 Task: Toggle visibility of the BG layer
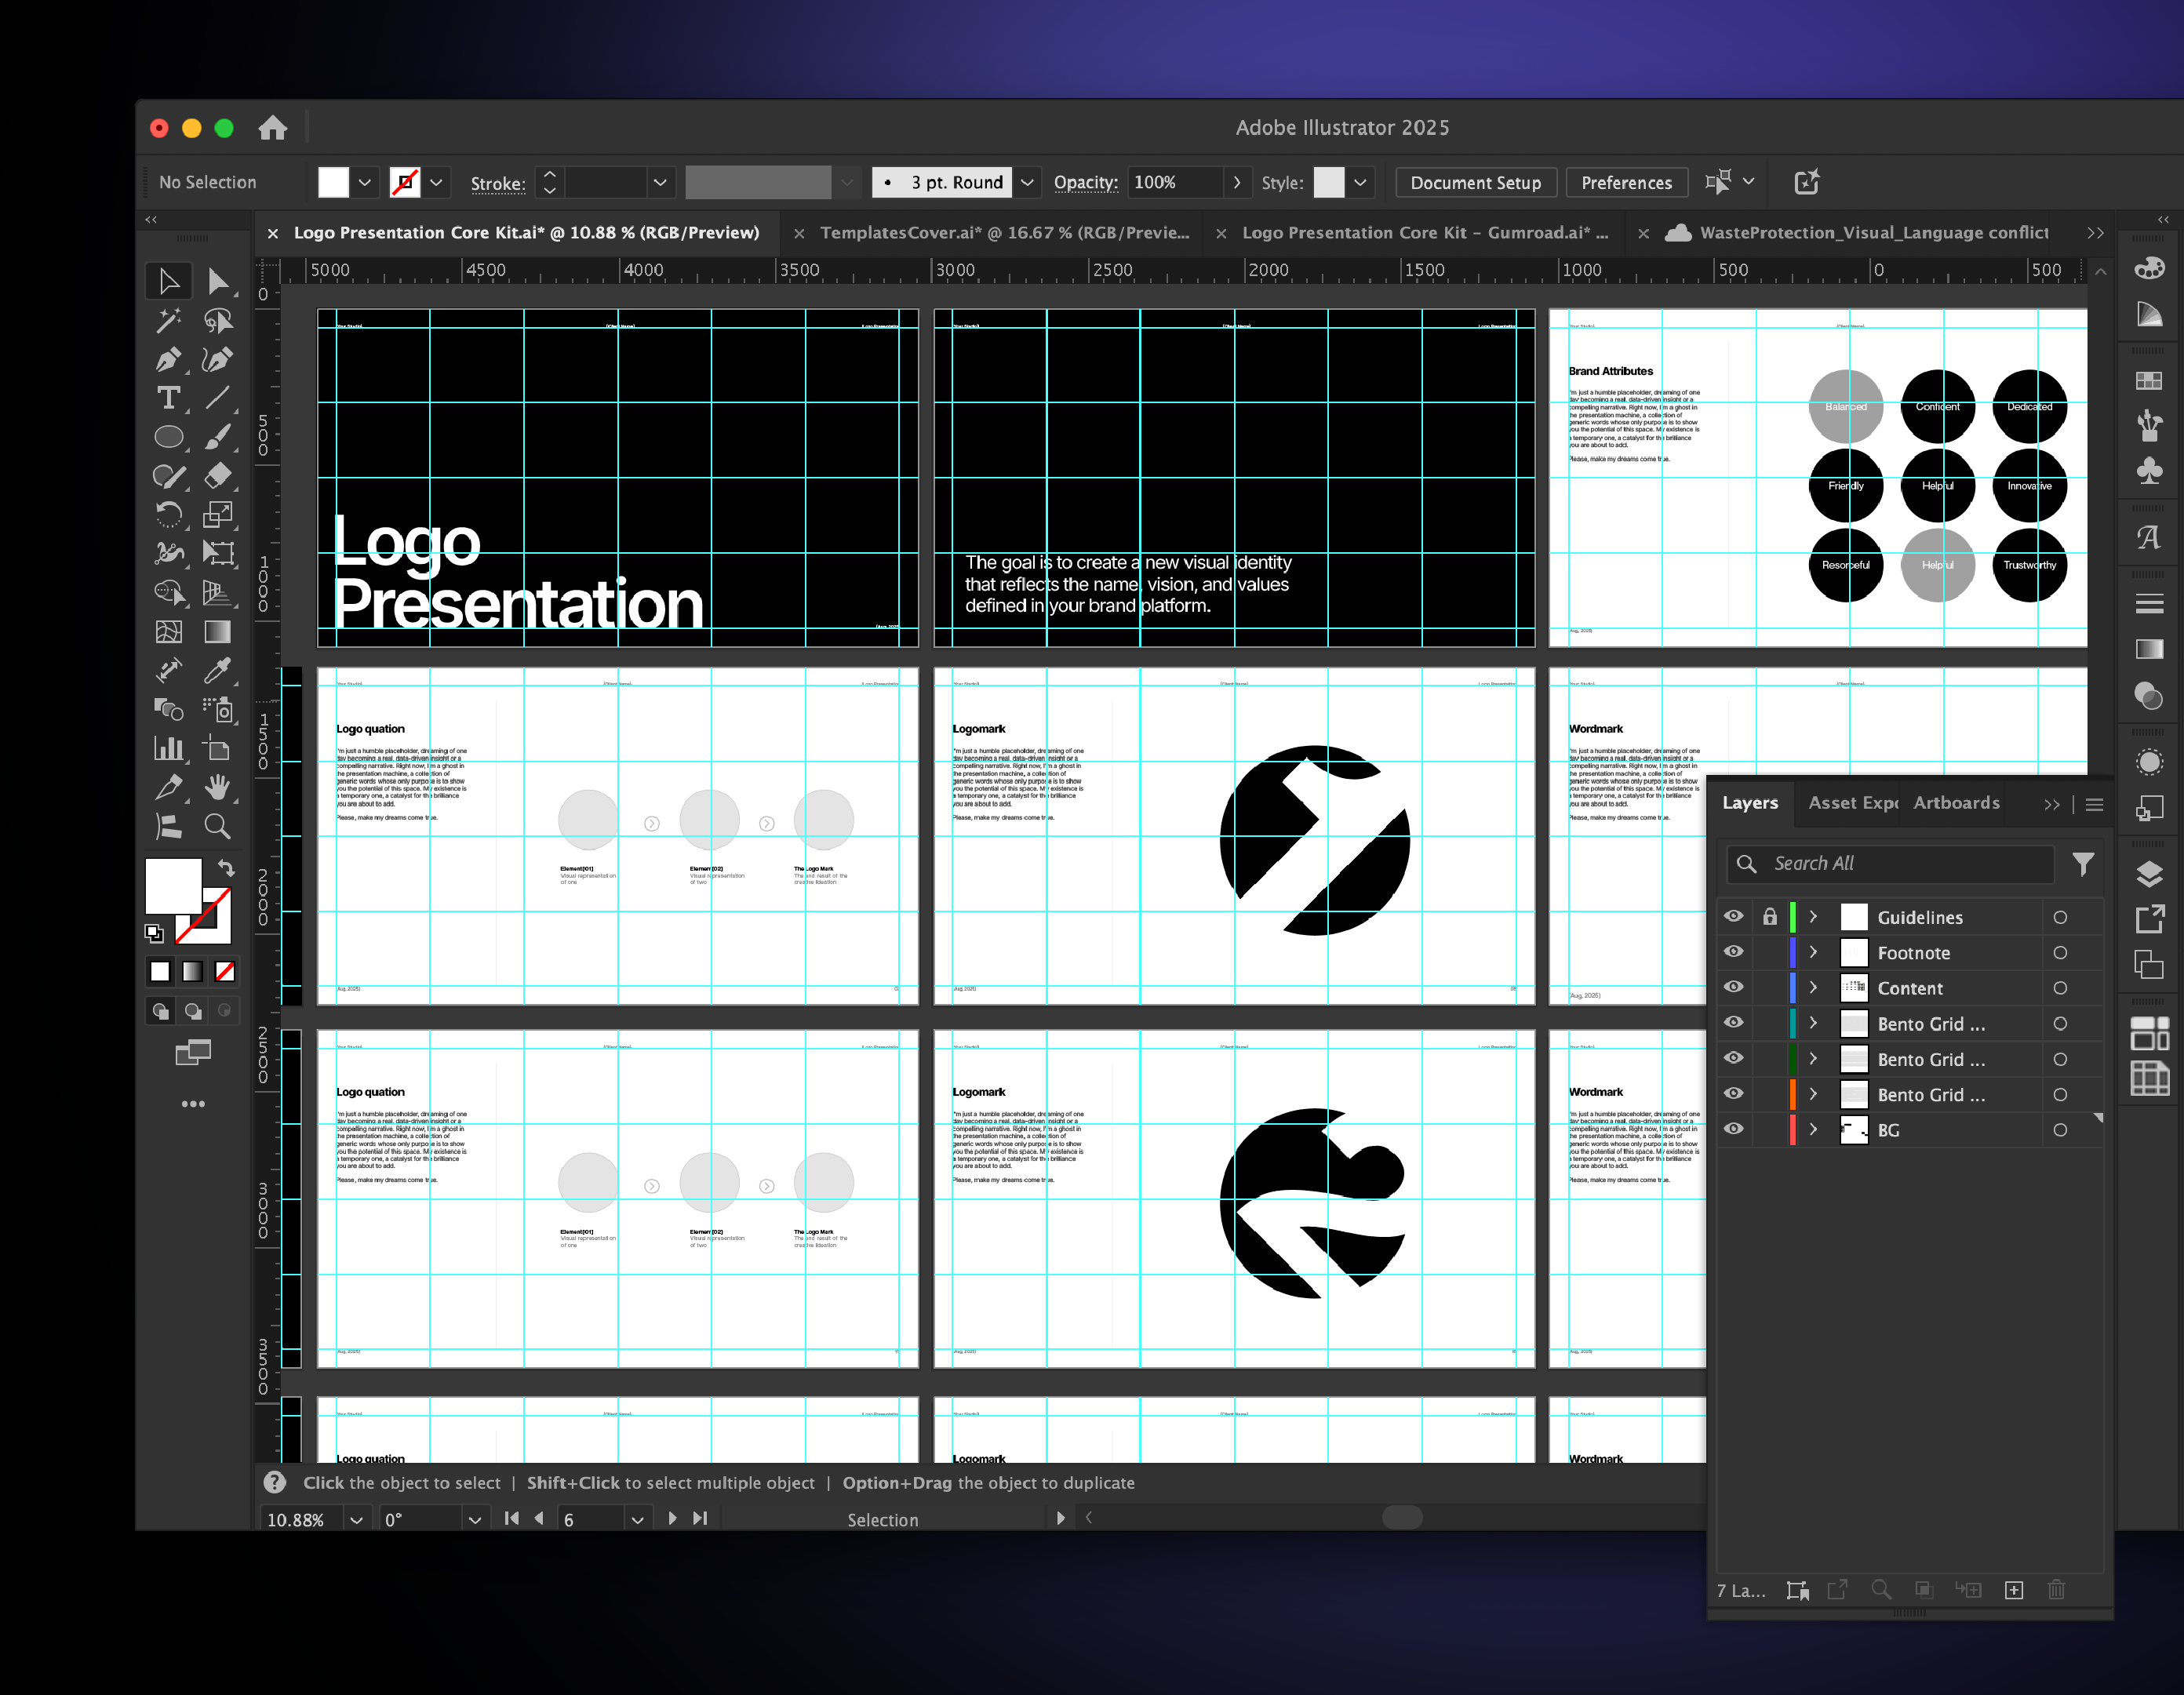[1734, 1129]
